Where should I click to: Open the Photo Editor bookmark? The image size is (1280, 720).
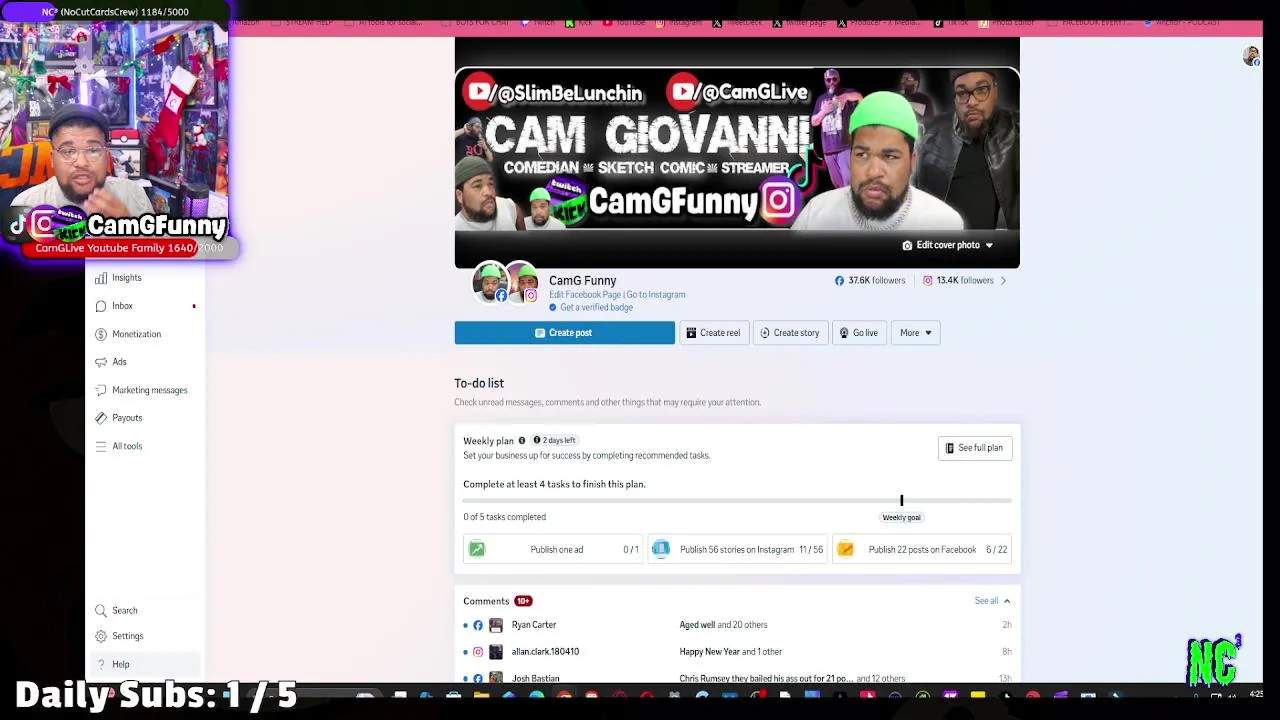[x=1006, y=22]
